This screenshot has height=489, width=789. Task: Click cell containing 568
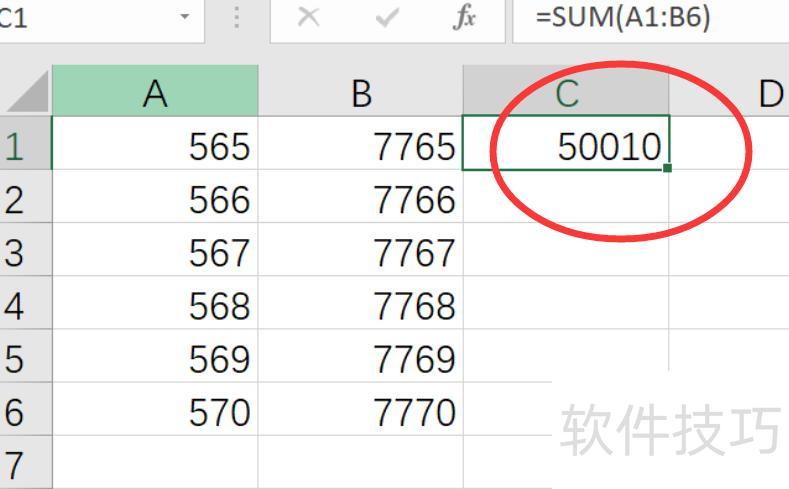tap(155, 303)
